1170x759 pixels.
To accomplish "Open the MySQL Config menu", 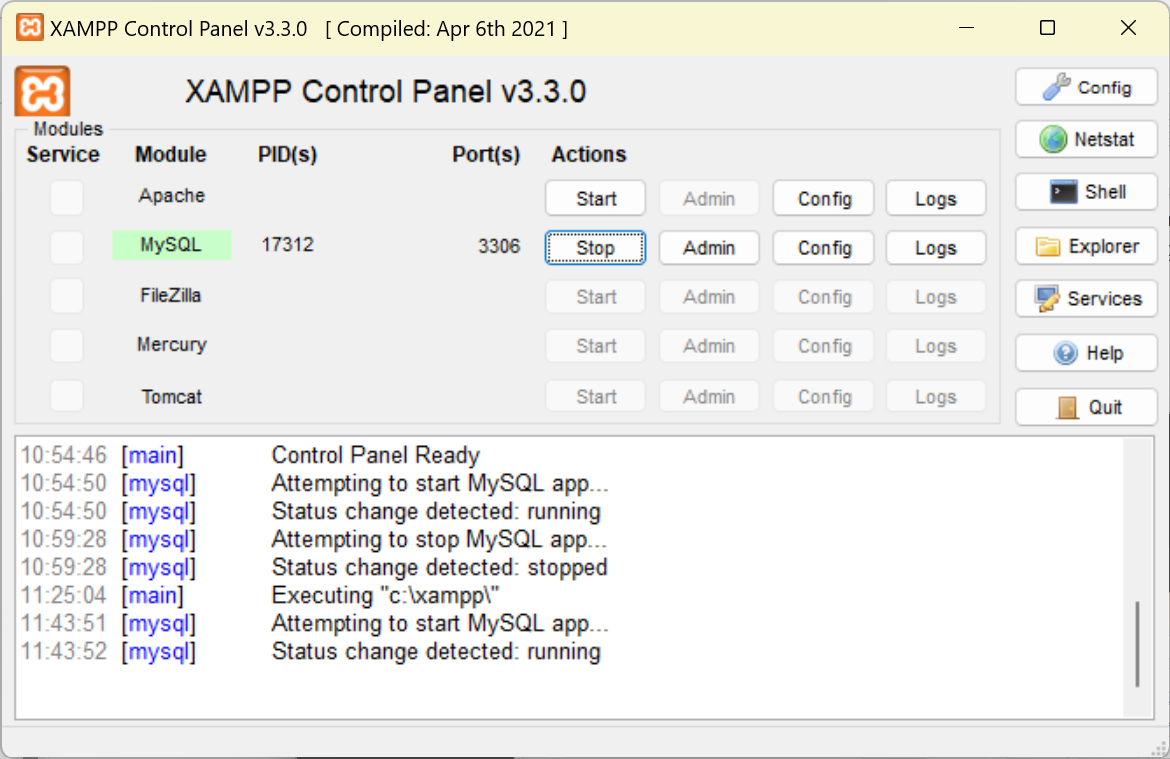I will (824, 248).
